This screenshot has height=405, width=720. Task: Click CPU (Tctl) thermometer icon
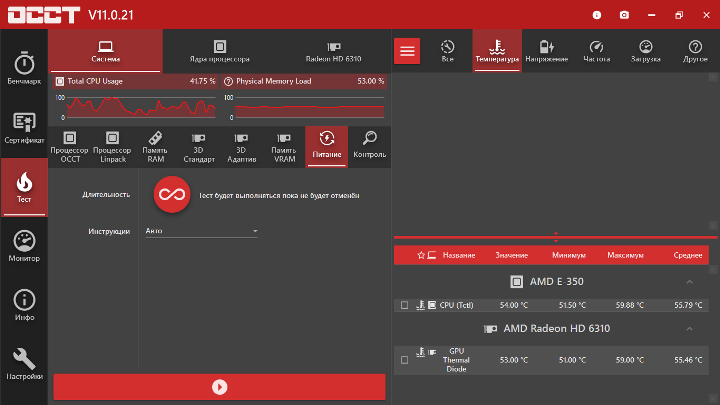[x=420, y=305]
